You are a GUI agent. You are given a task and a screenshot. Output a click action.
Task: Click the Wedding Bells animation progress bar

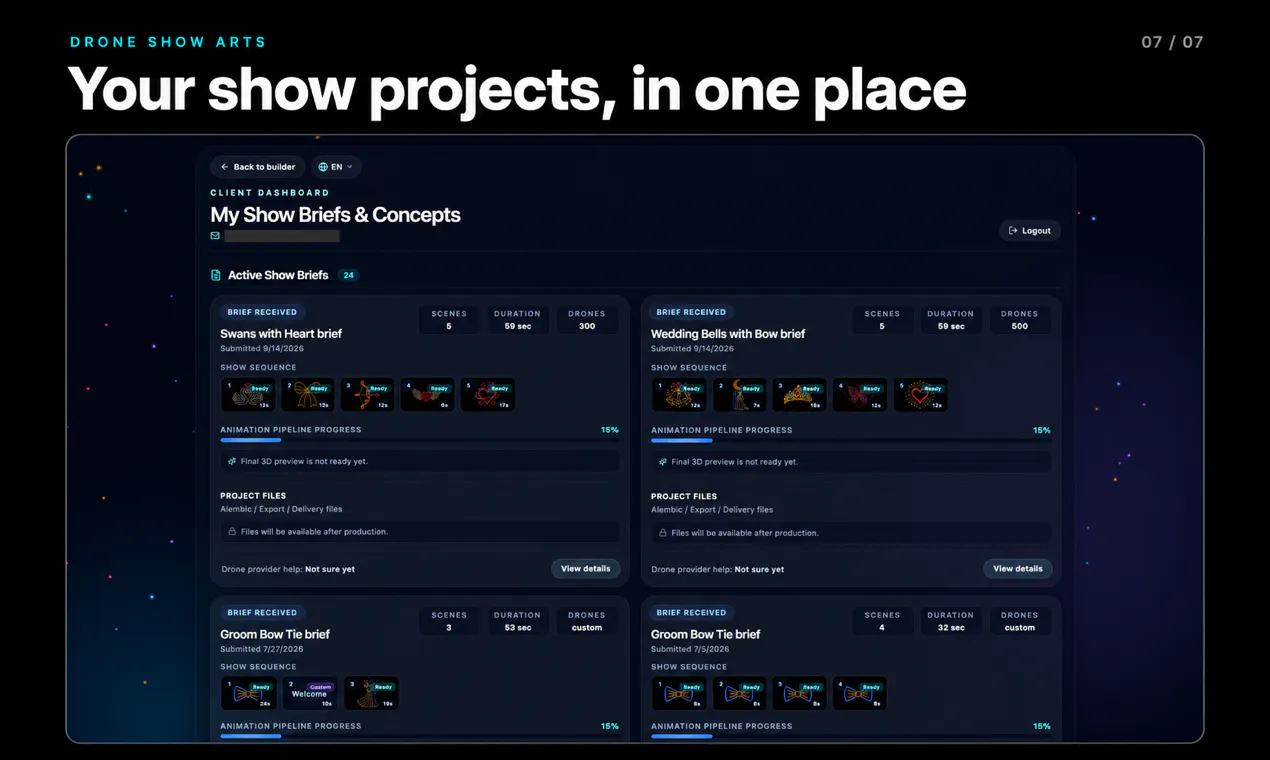pos(851,440)
